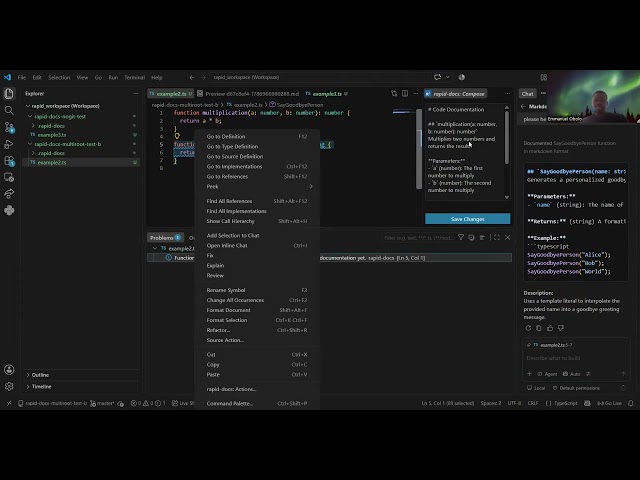This screenshot has height=480, width=640.
Task: Click the chat input 'Describe what to build'
Action: pyautogui.click(x=576, y=358)
